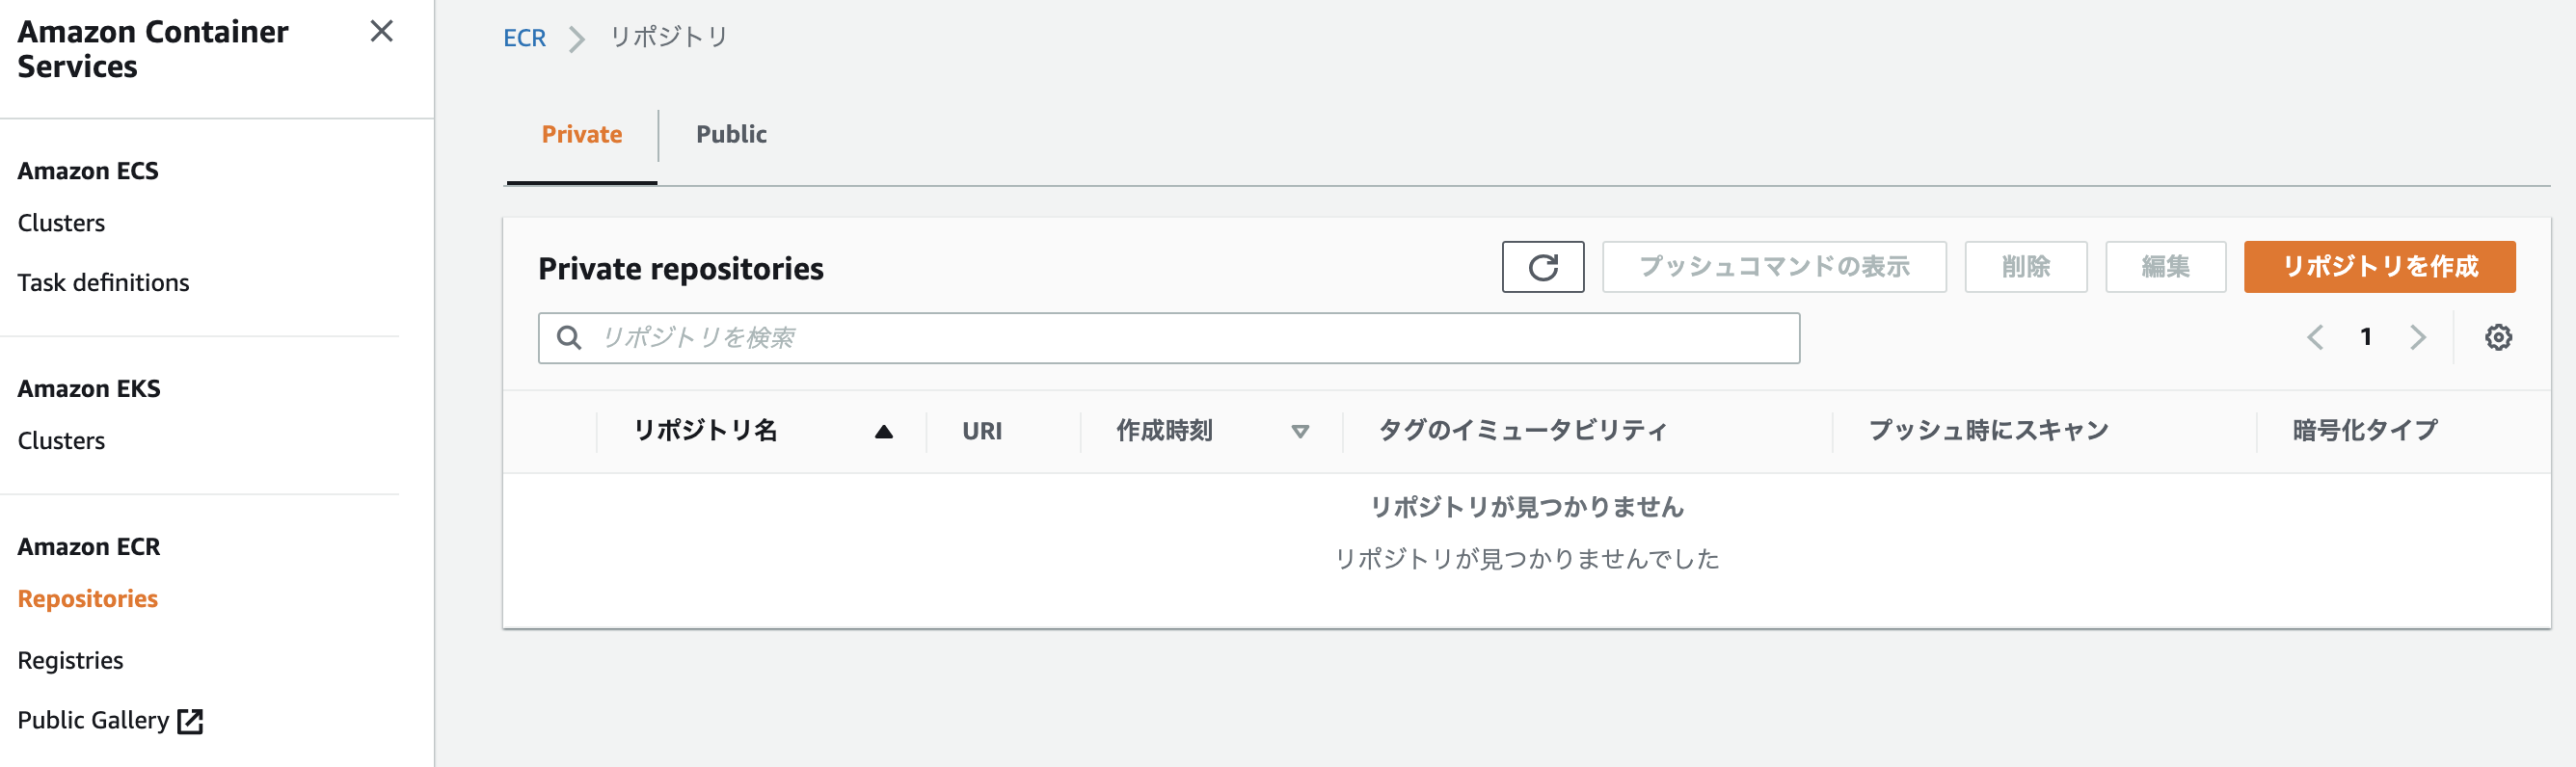
Task: Go to next page of repositories
Action: 2418,338
